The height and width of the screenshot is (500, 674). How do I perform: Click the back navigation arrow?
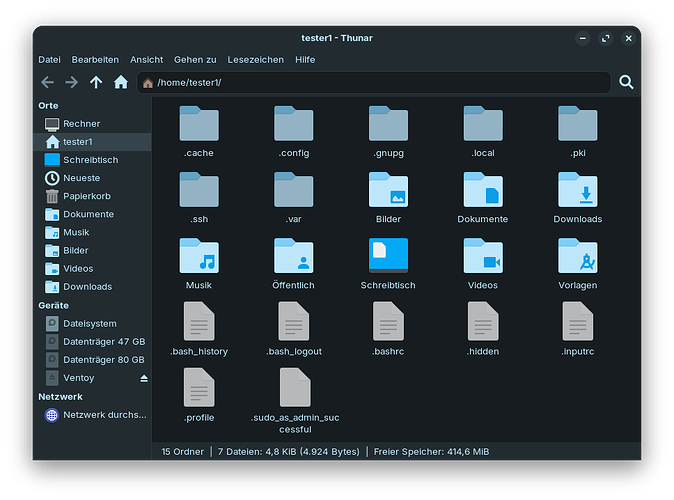tap(47, 82)
